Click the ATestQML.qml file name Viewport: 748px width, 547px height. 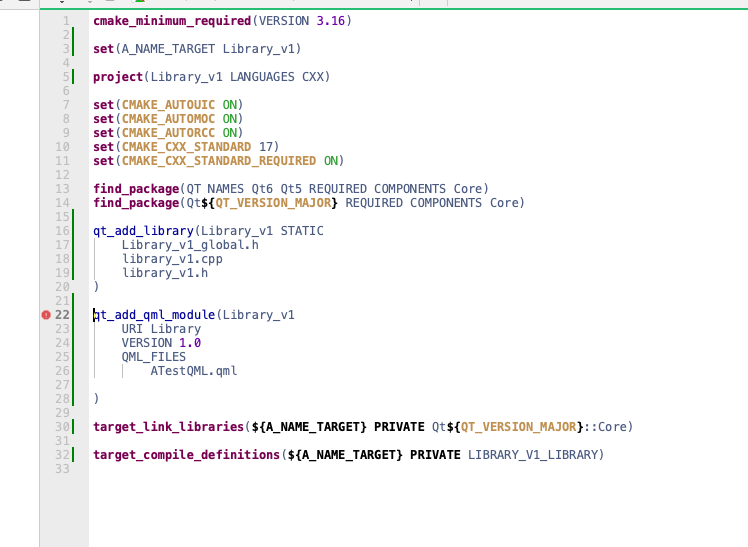193,371
